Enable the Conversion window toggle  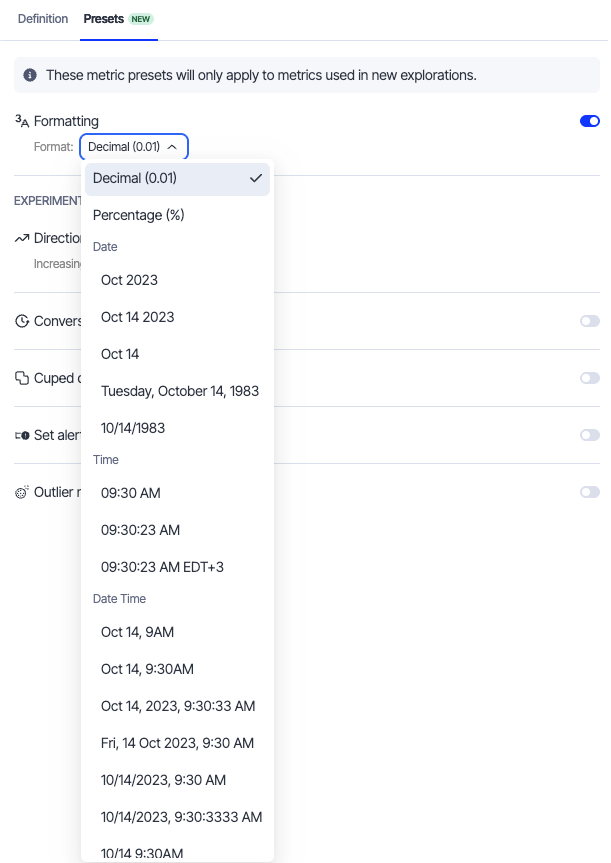589,321
